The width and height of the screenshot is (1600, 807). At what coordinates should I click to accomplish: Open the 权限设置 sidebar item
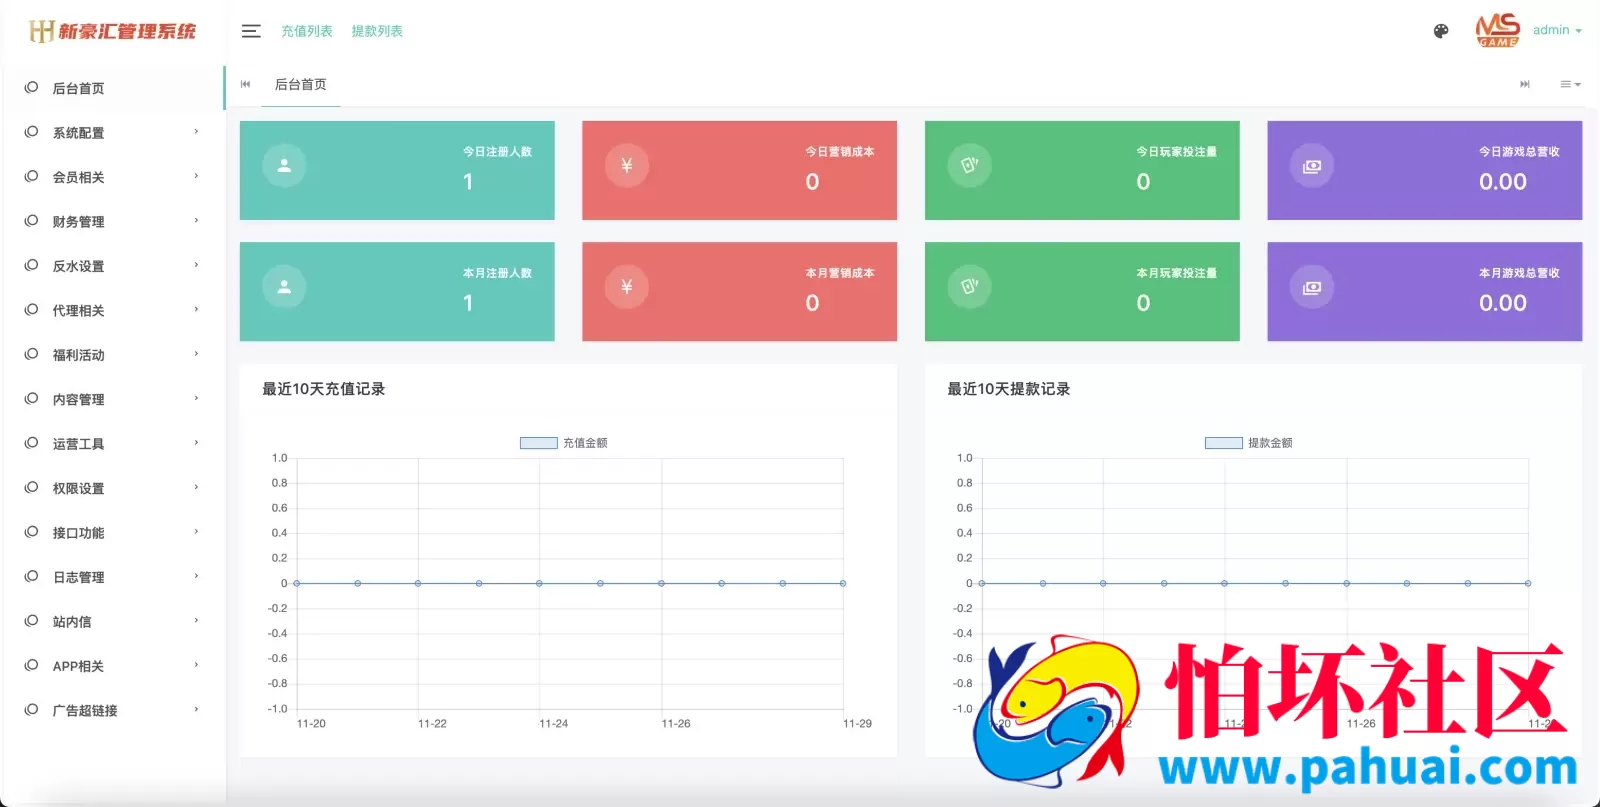112,488
